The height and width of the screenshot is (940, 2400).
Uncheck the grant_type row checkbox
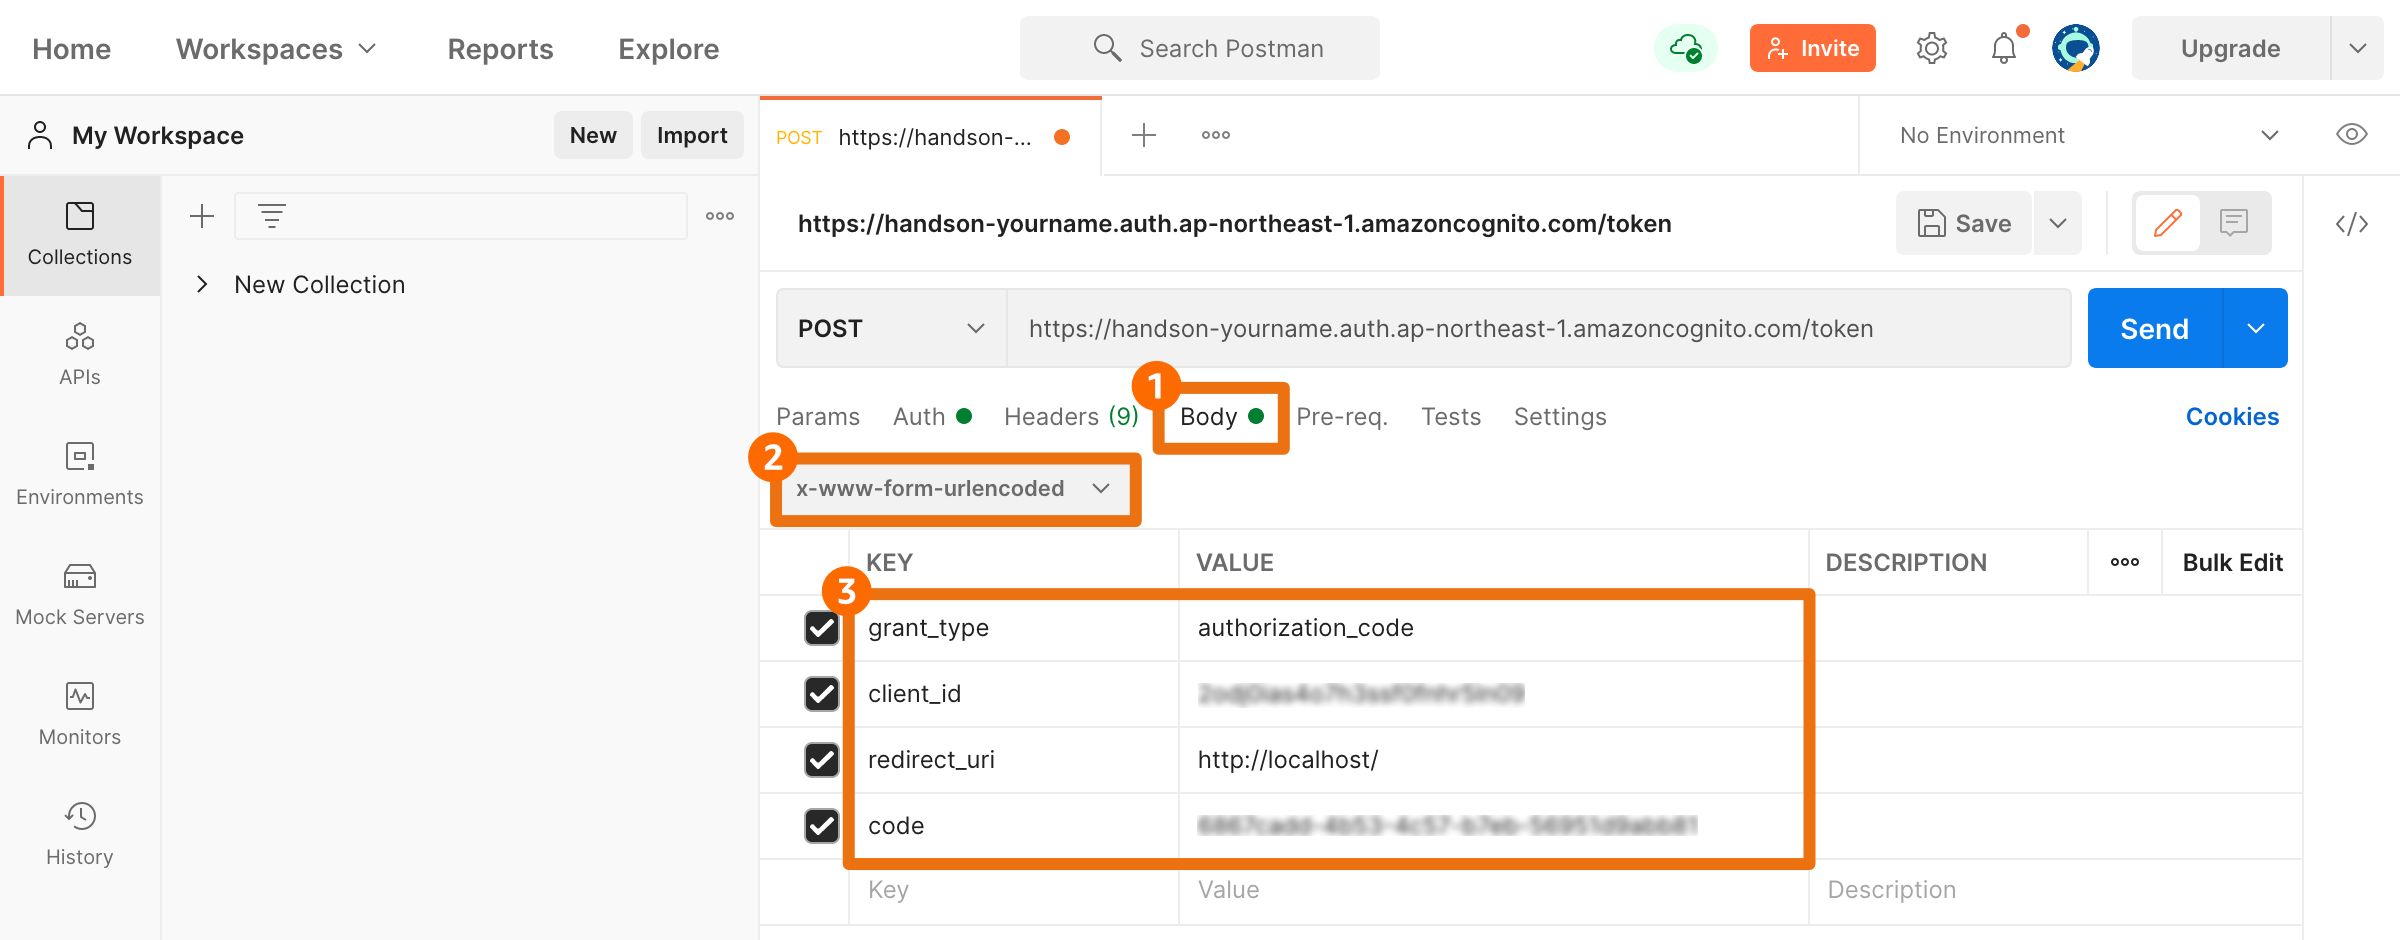point(822,628)
